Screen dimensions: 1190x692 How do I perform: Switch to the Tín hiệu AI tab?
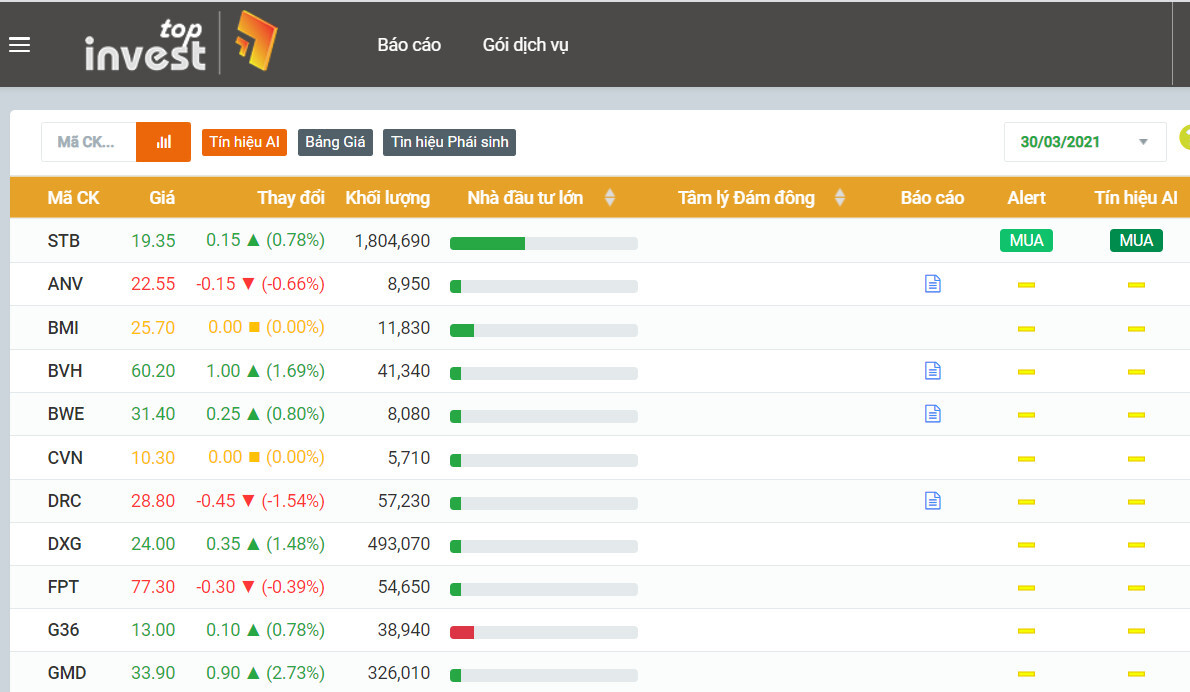pos(244,142)
